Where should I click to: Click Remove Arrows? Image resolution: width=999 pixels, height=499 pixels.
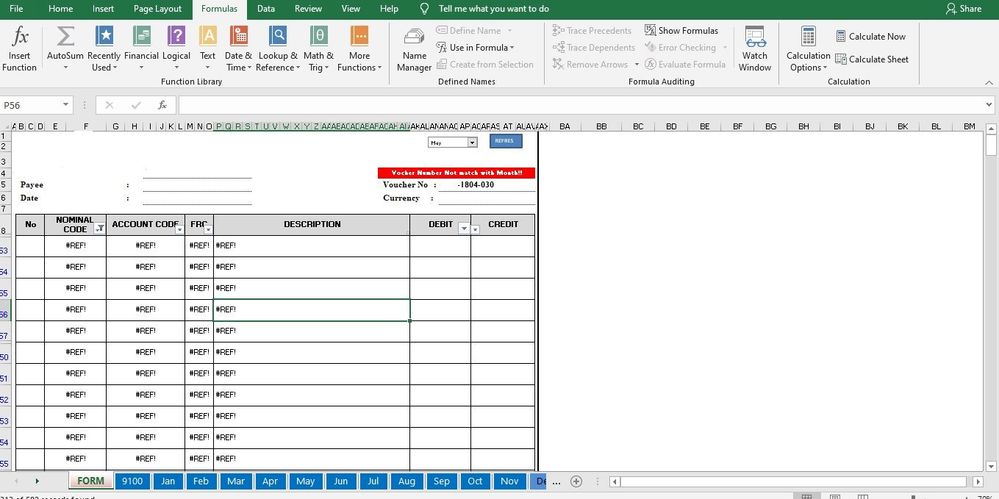click(590, 64)
